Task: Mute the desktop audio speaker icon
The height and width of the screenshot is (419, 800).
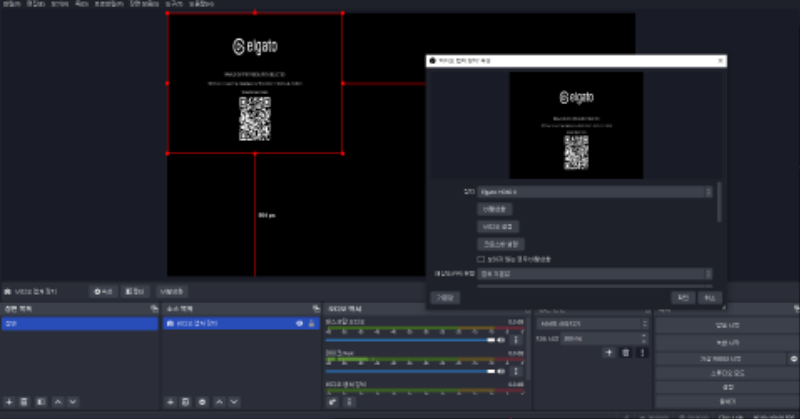Action: pyautogui.click(x=502, y=340)
